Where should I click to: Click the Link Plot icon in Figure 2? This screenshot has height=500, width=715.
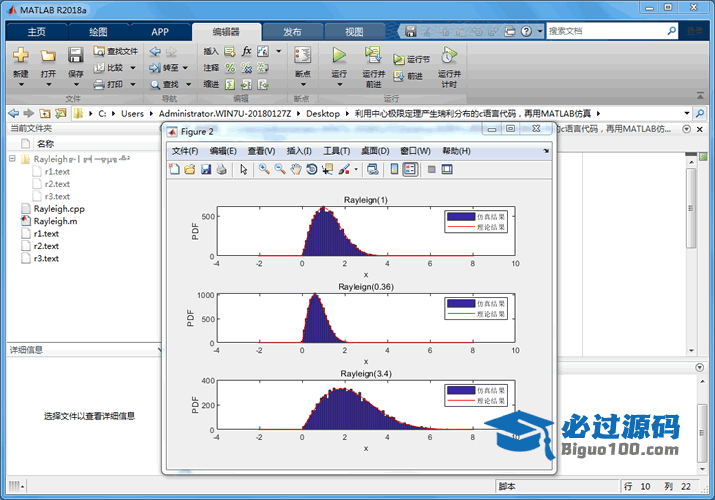(373, 169)
